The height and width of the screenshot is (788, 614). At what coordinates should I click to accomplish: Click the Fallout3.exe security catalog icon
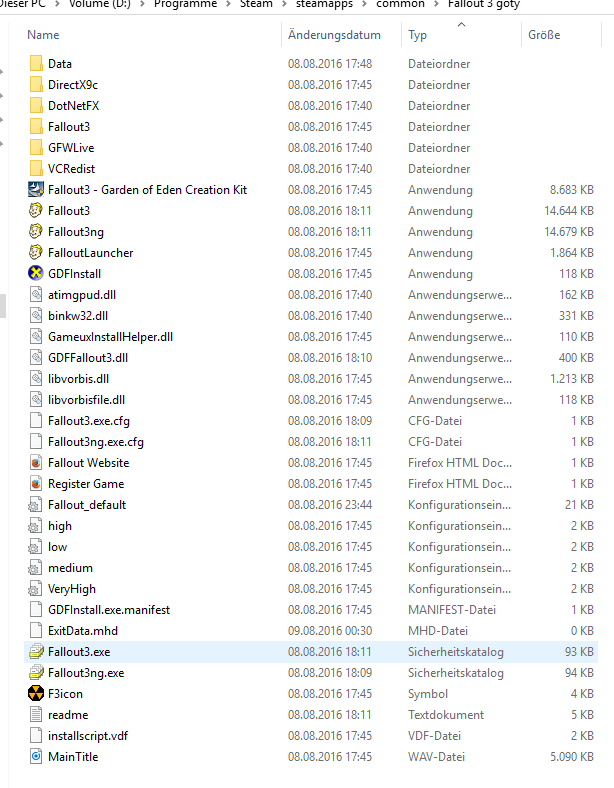36,652
